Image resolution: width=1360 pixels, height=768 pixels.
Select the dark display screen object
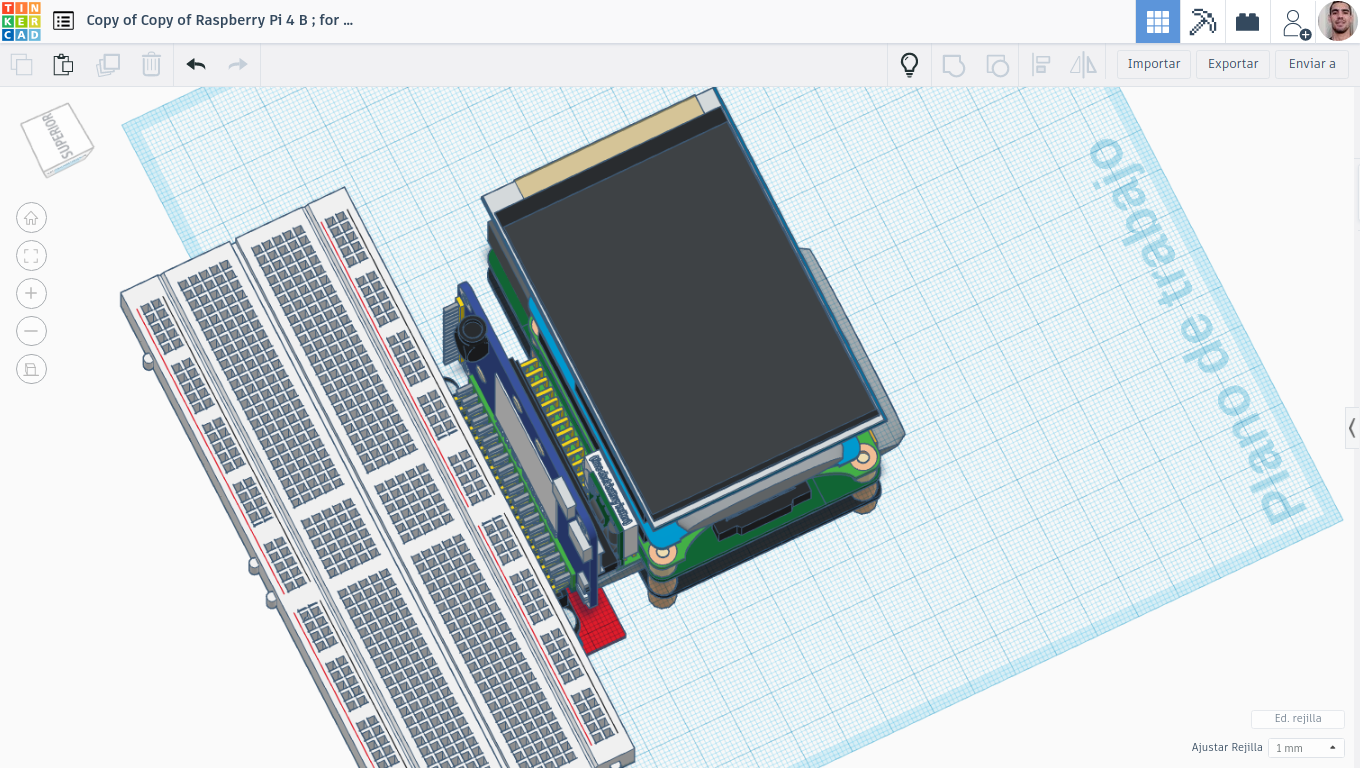(x=690, y=320)
